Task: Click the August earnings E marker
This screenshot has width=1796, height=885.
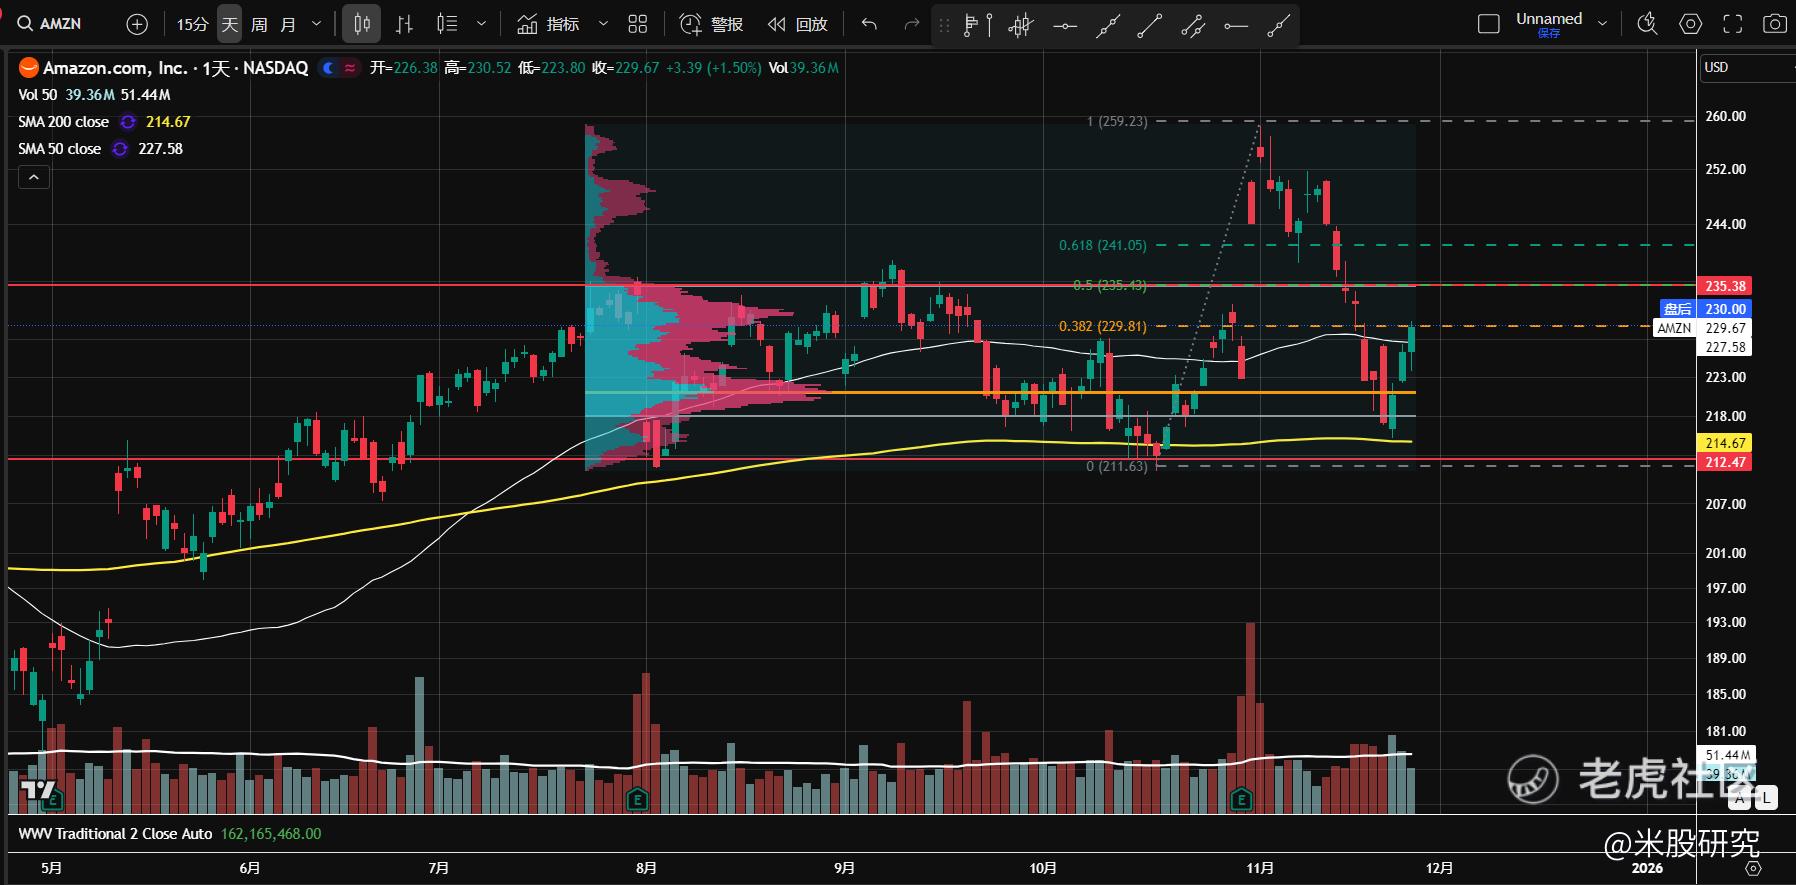Action: (637, 800)
